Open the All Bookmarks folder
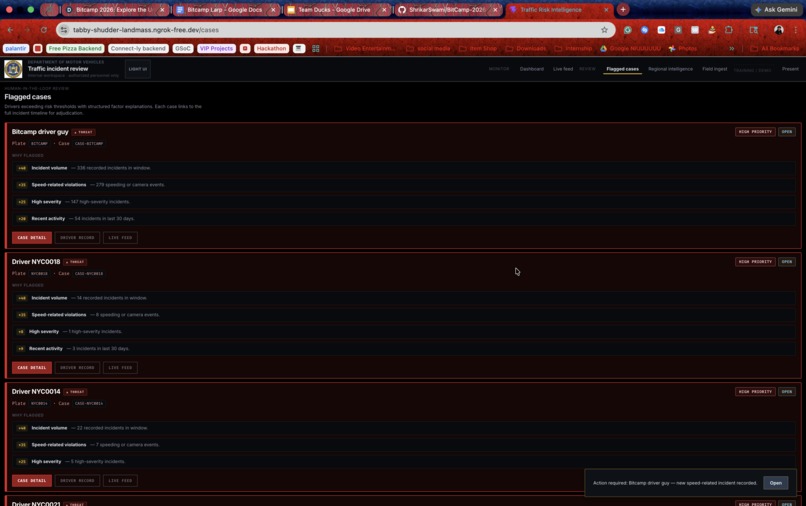The image size is (806, 506). 775,48
